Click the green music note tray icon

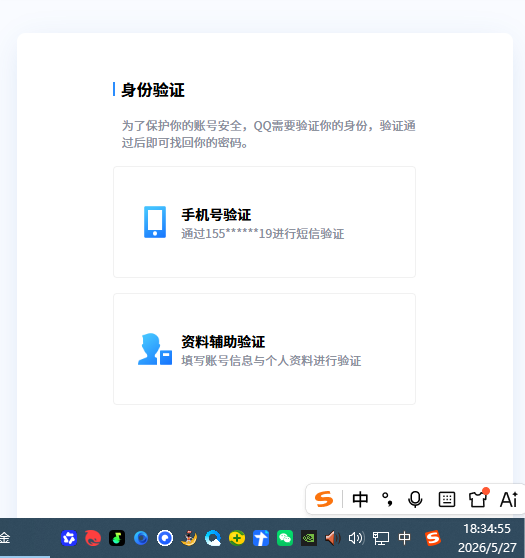tap(117, 538)
